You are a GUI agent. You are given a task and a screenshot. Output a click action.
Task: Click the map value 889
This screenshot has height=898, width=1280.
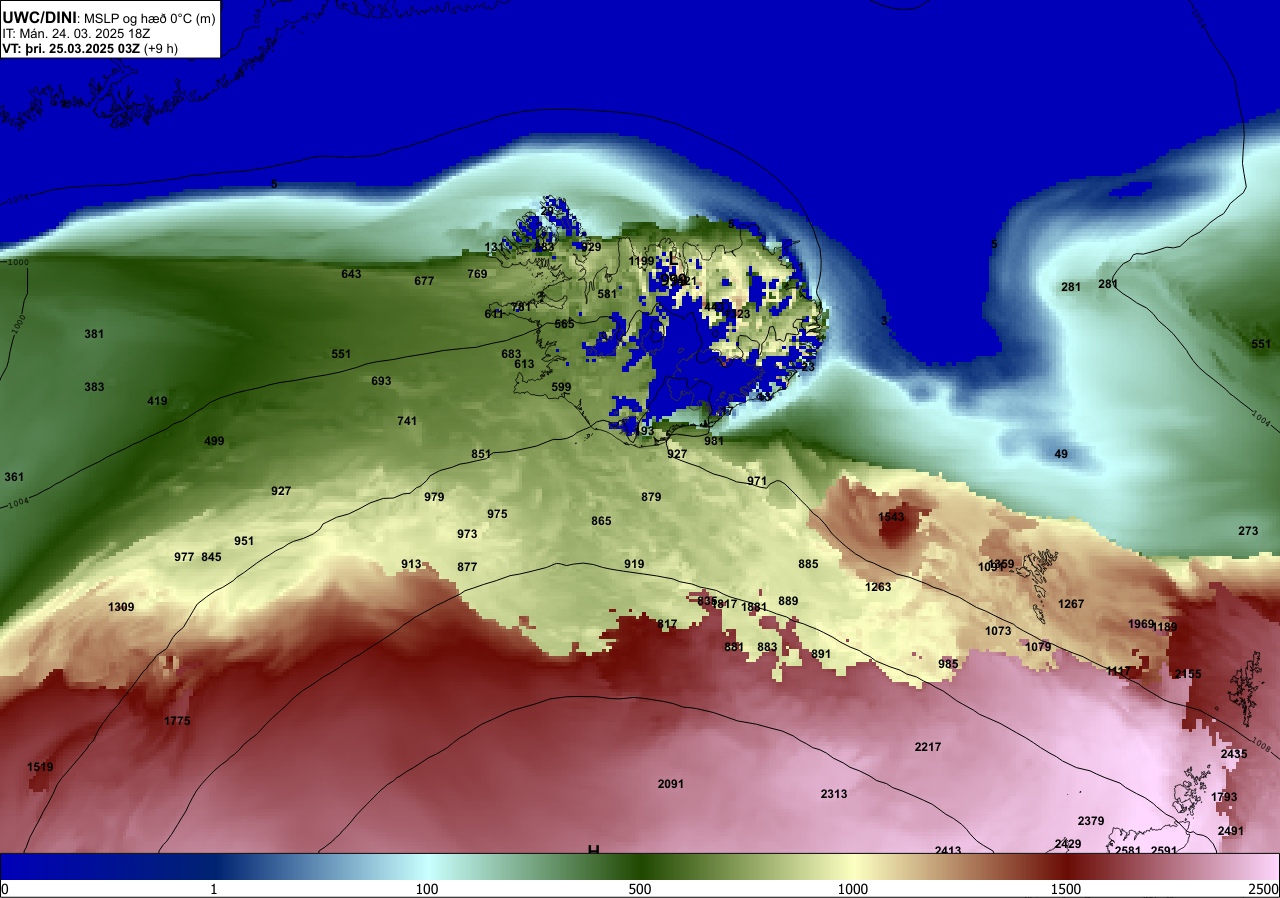pos(788,601)
